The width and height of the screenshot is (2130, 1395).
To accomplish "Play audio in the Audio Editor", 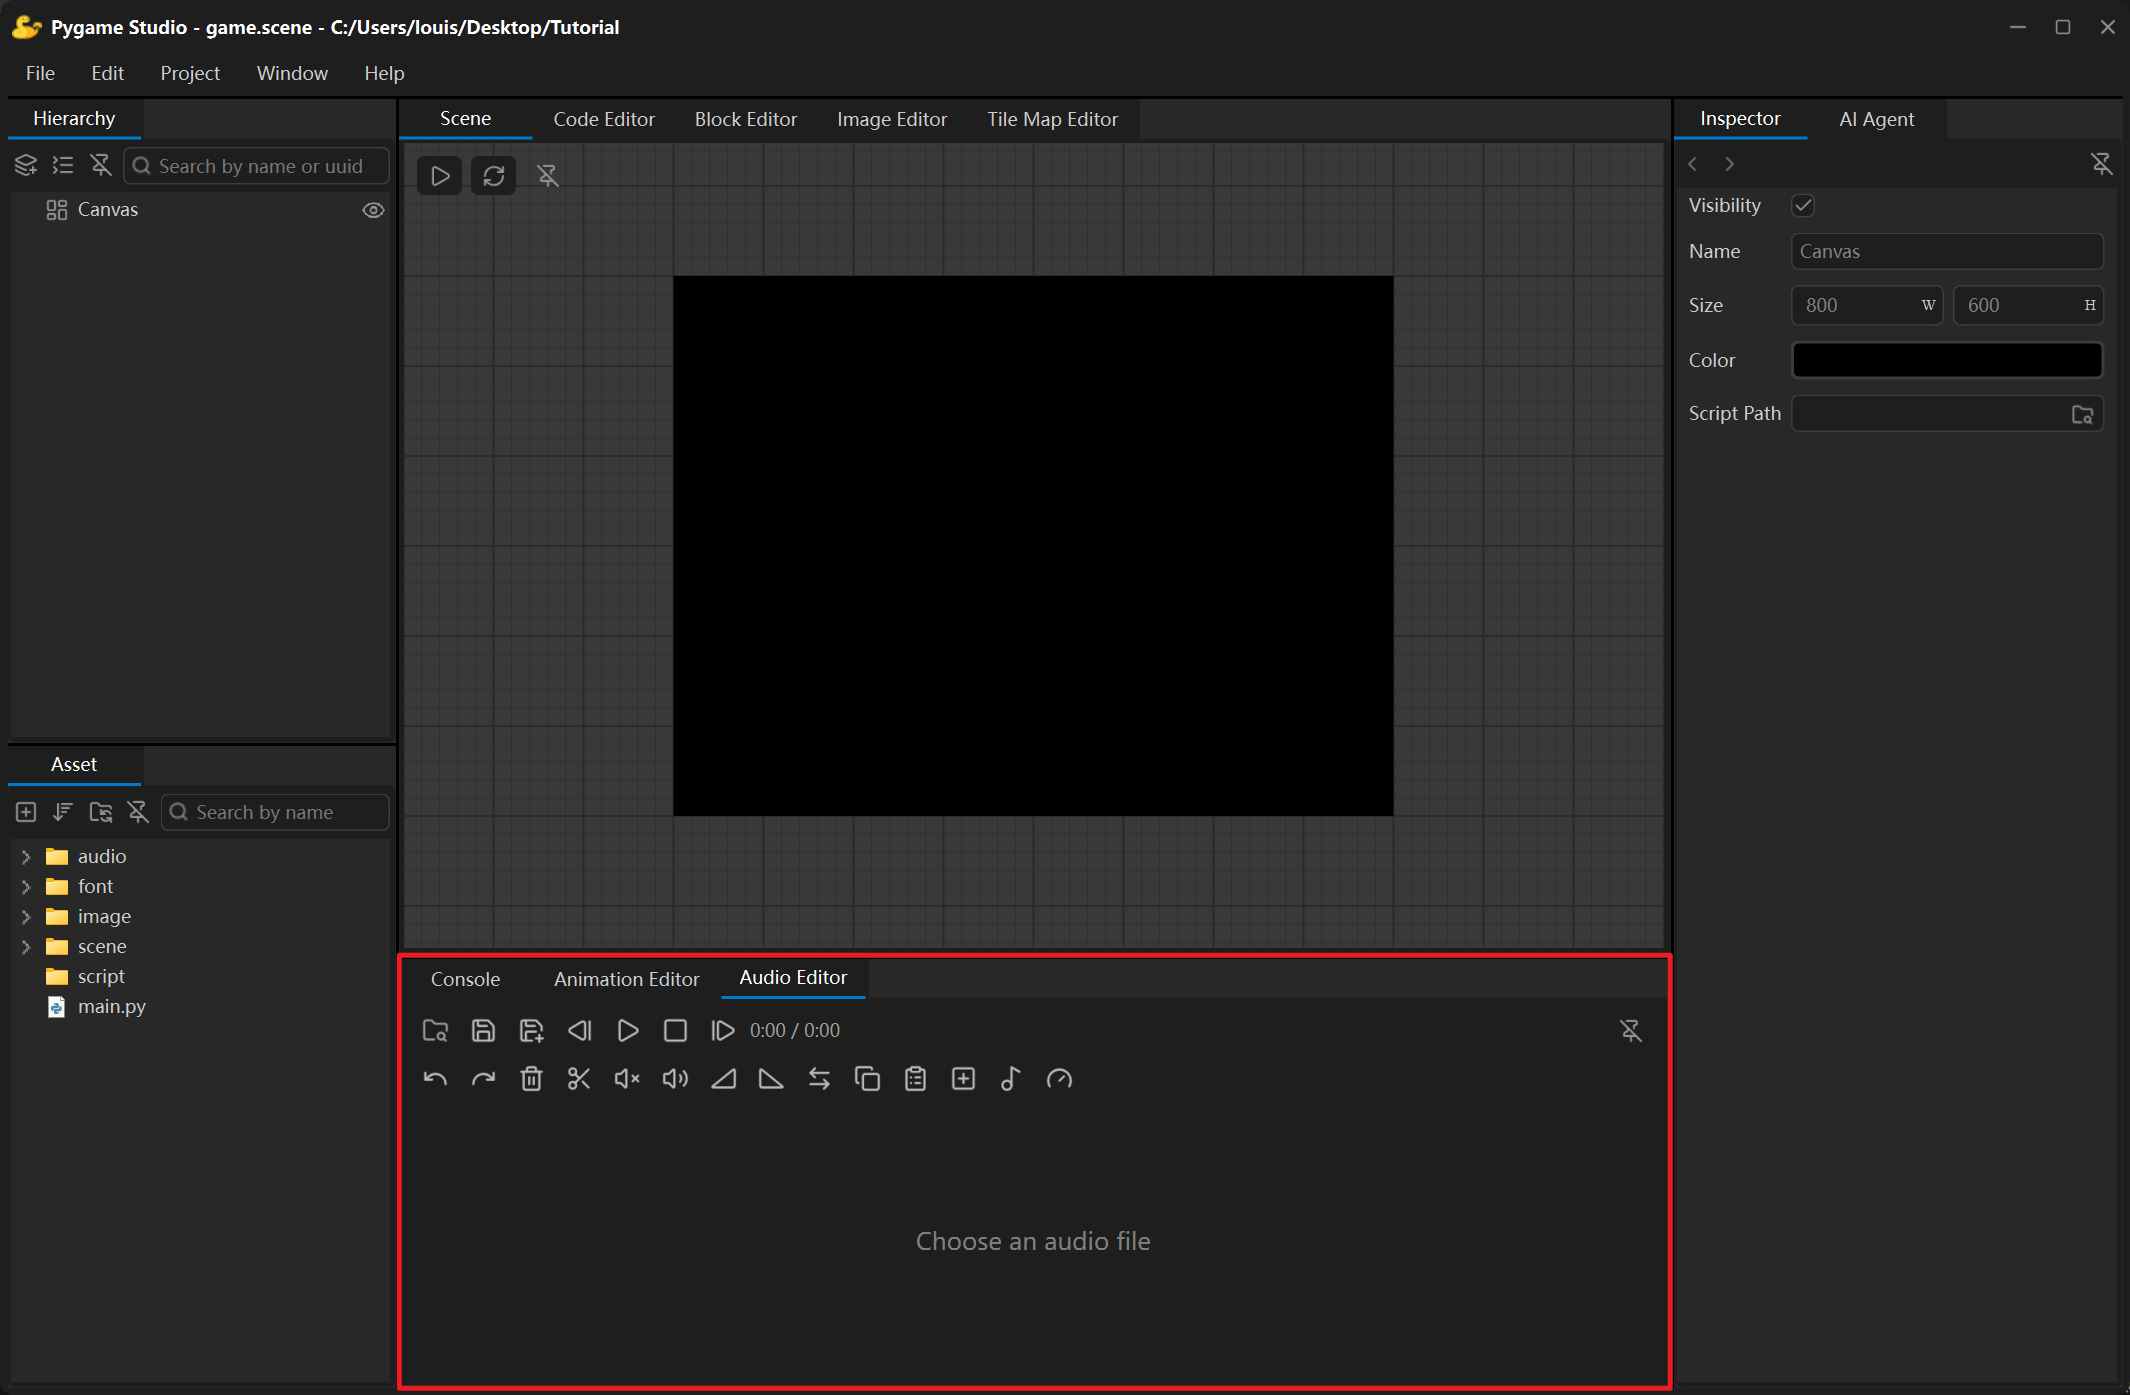I will tap(627, 1031).
